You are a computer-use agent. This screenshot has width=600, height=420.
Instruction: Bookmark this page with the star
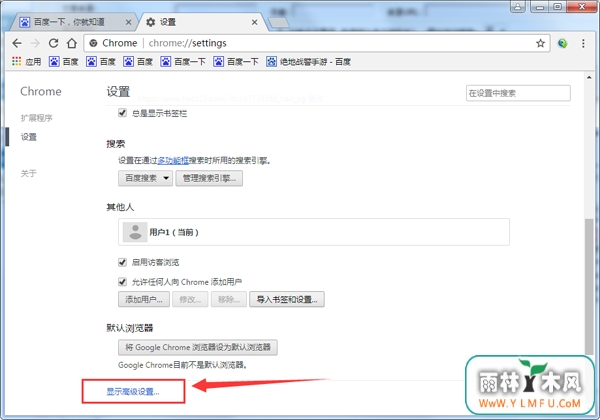[540, 43]
